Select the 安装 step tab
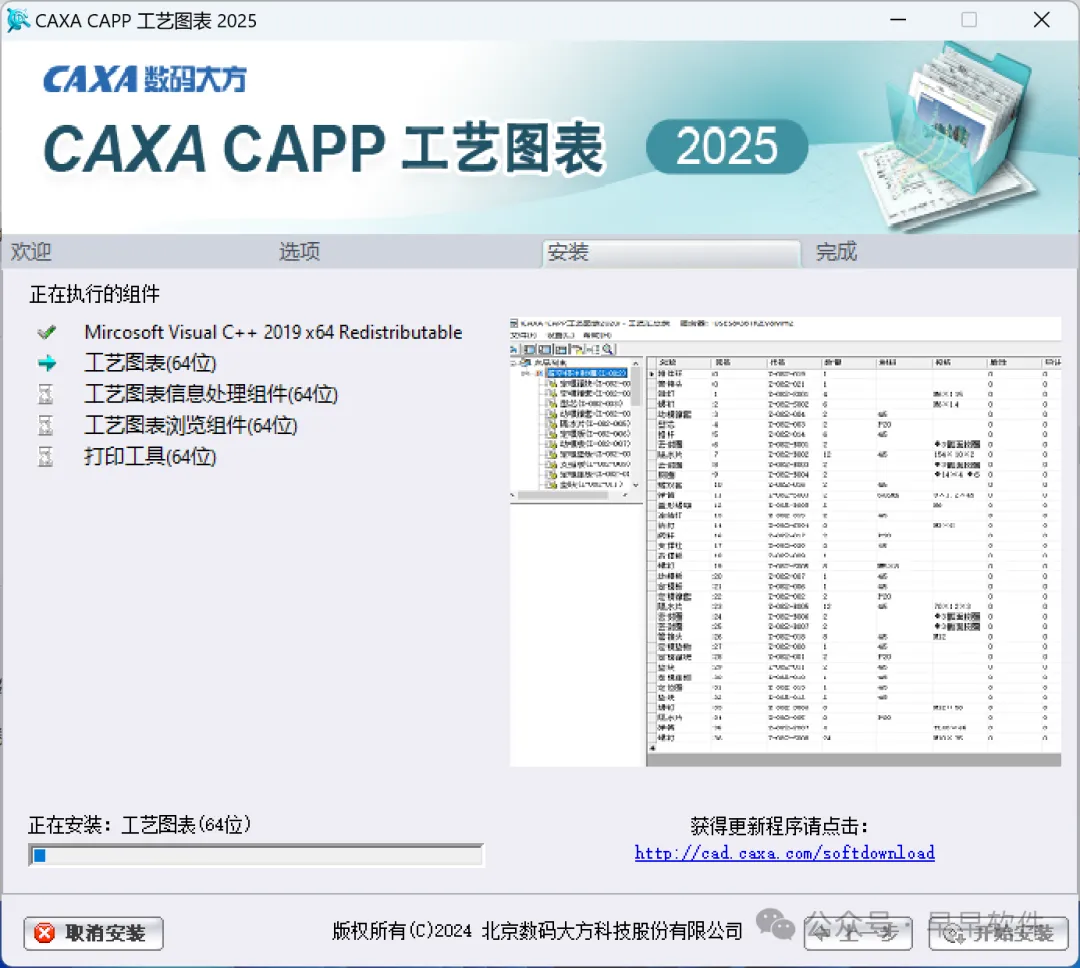Viewport: 1080px width, 968px height. pos(671,252)
